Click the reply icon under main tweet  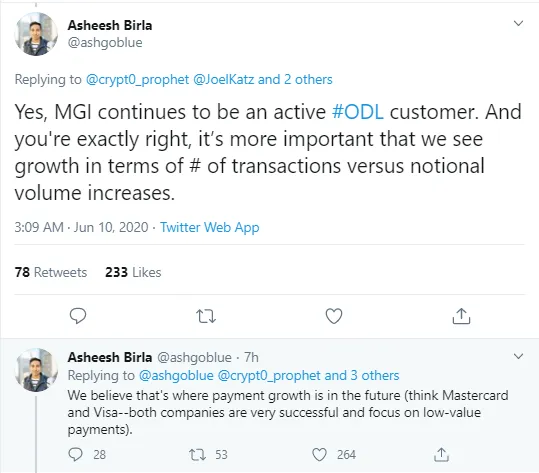78,316
